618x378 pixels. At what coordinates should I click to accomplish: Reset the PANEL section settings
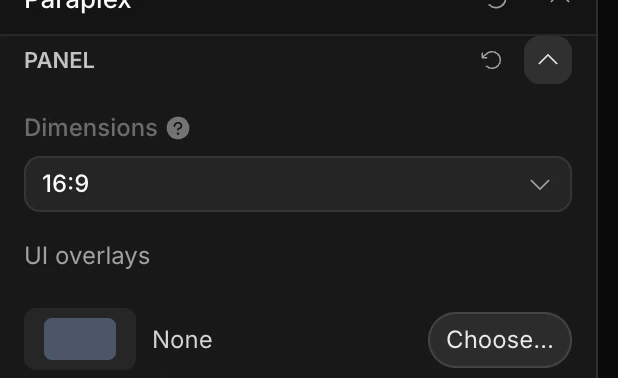click(x=491, y=60)
